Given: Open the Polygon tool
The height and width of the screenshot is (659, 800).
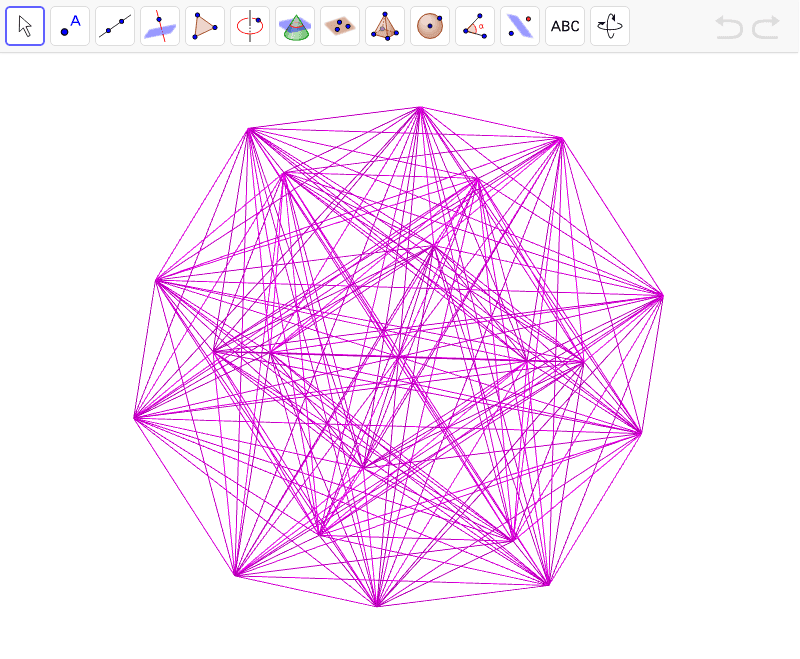Looking at the screenshot, I should point(205,26).
